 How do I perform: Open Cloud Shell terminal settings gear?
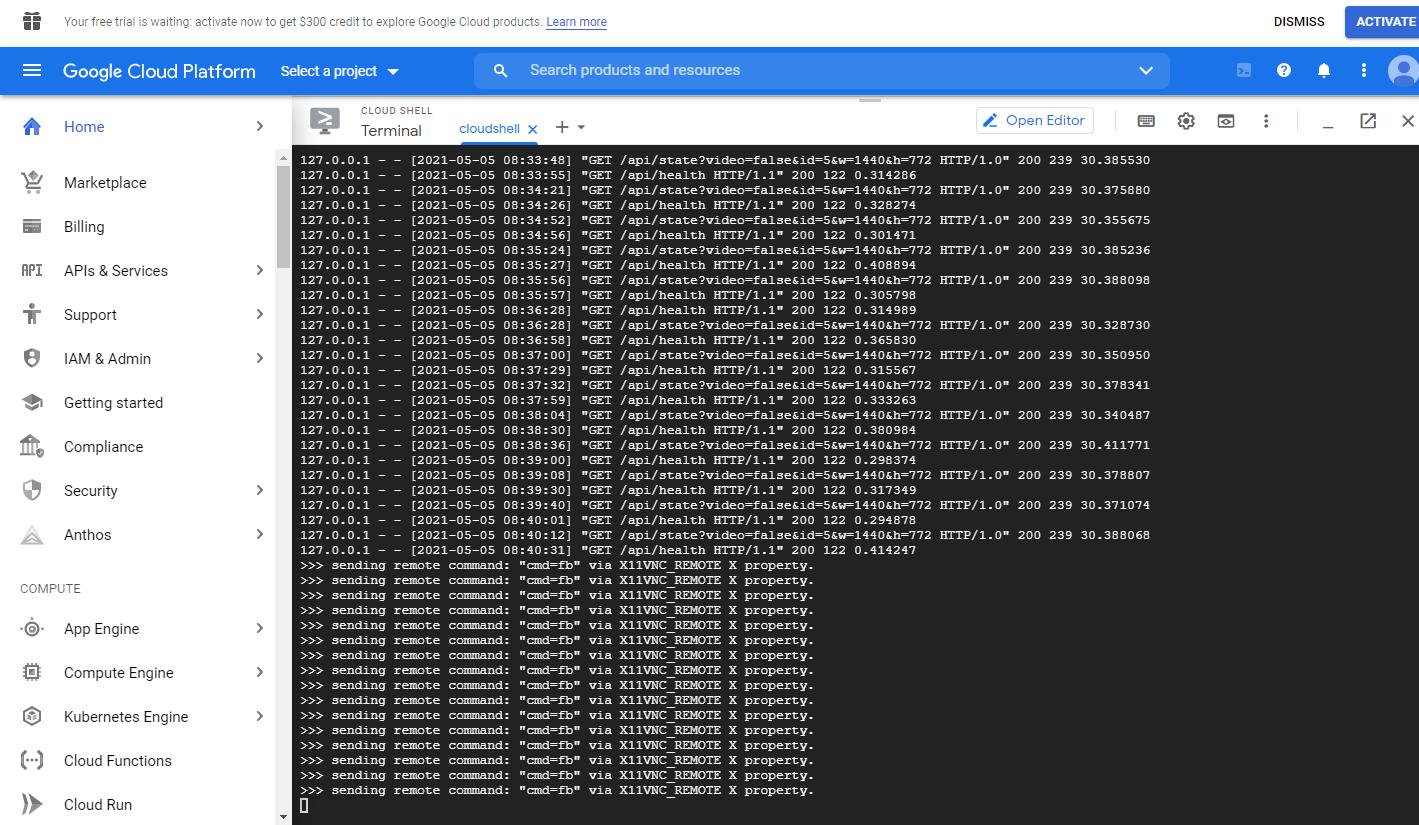coord(1186,121)
